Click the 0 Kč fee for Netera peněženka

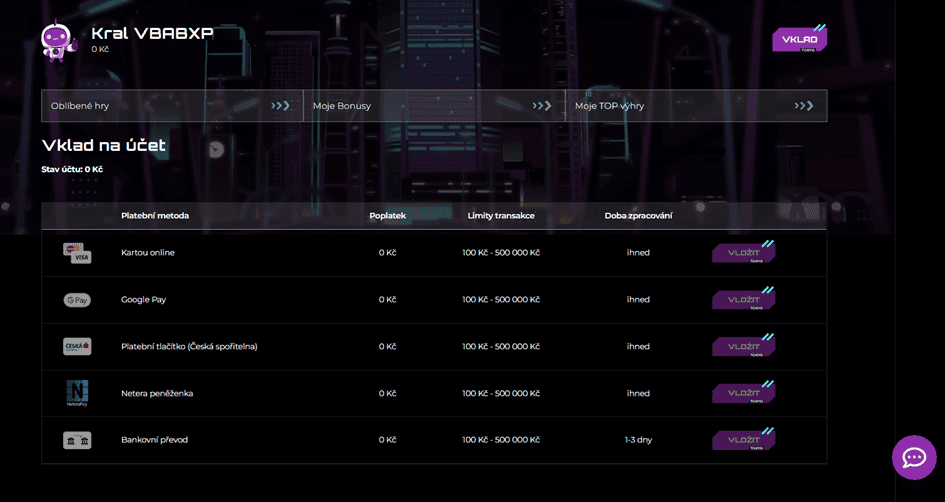[x=388, y=393]
